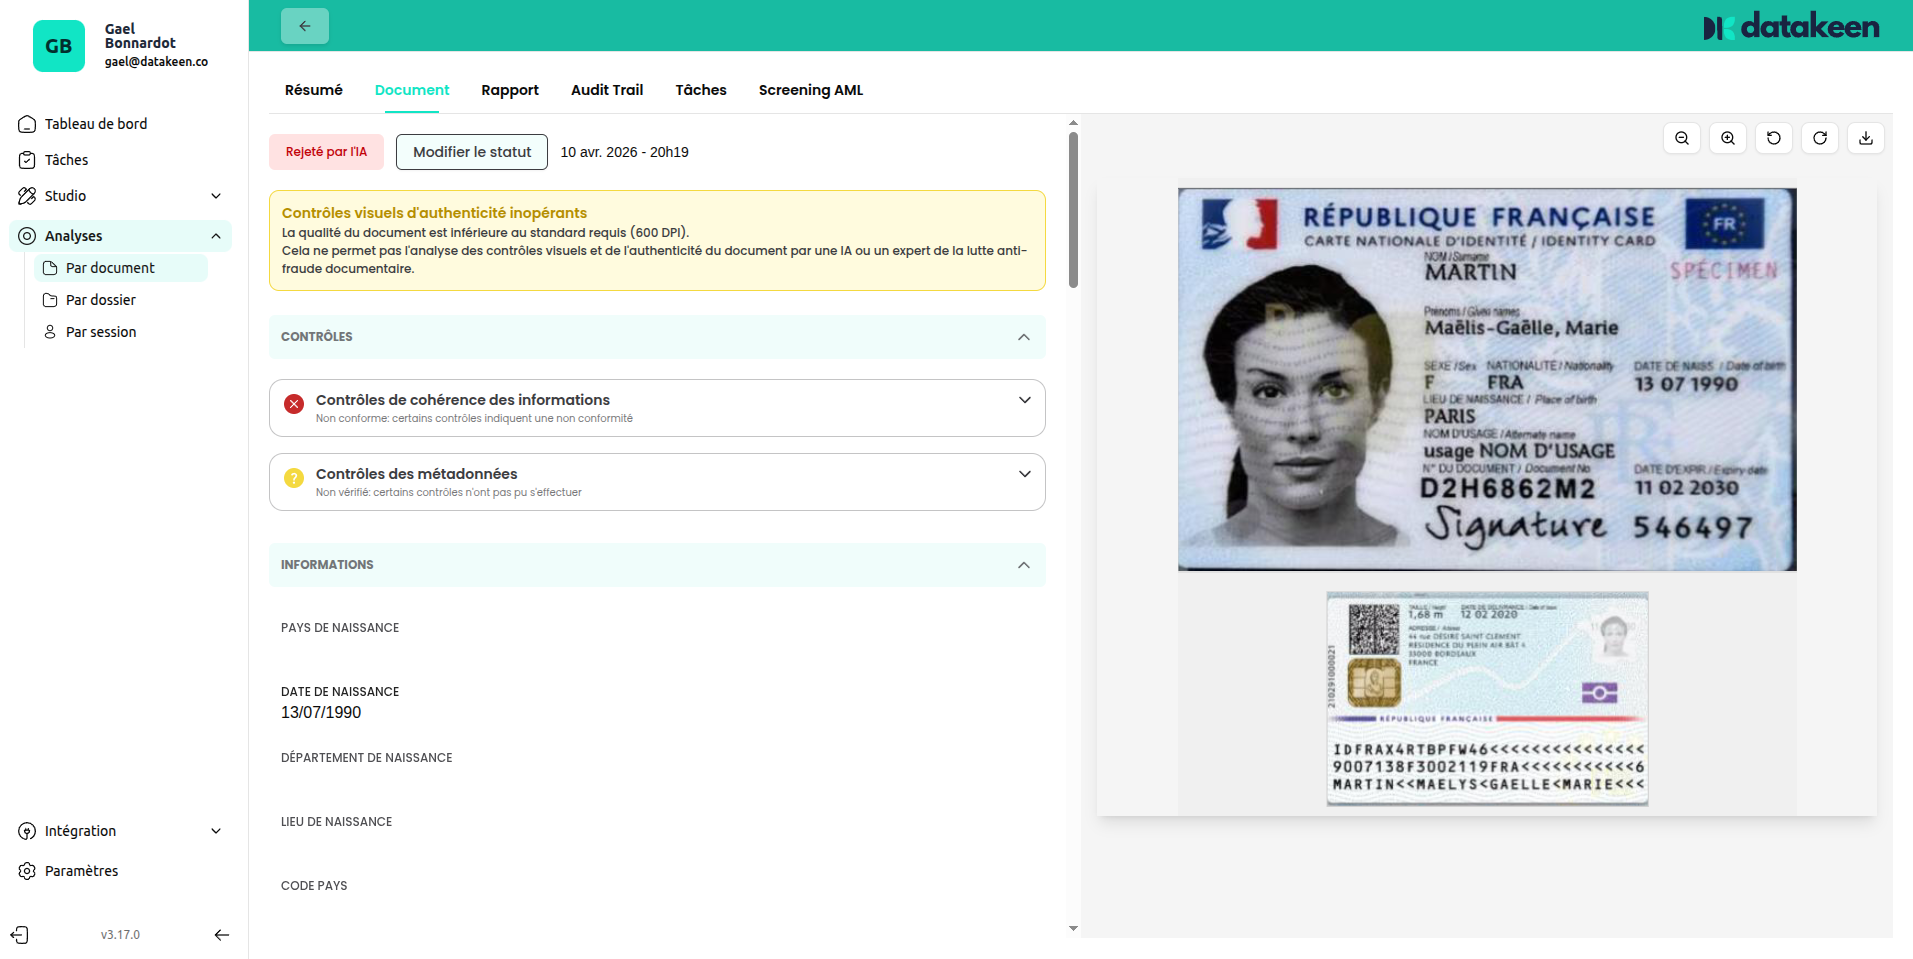Zoom out the document image
This screenshot has height=959, width=1913.
[1682, 138]
